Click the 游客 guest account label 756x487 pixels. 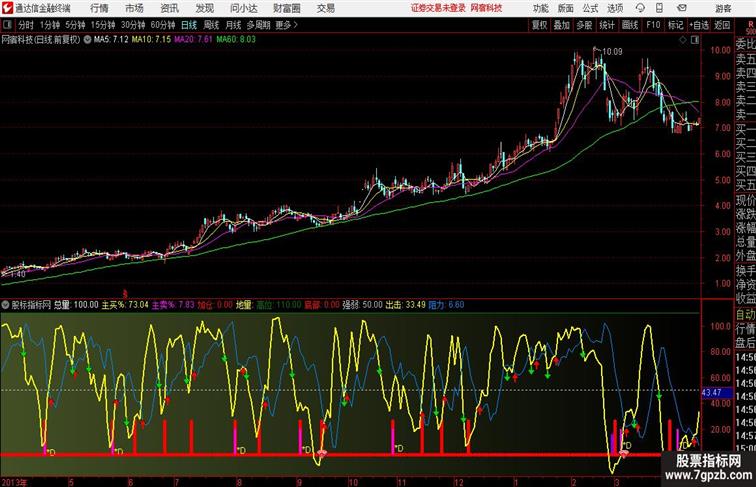[723, 8]
